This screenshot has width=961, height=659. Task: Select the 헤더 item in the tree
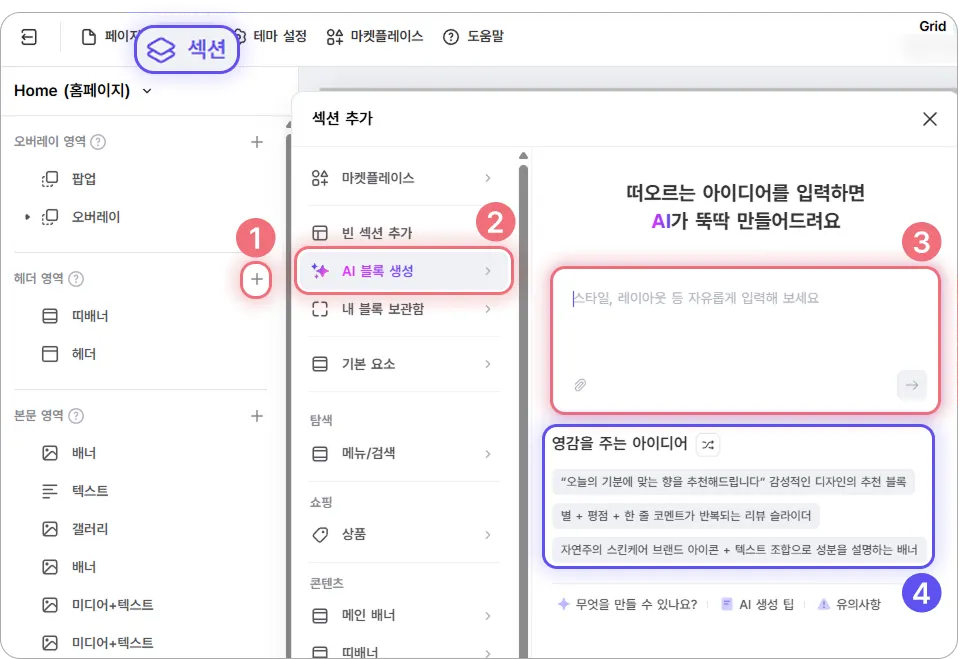[x=84, y=354]
